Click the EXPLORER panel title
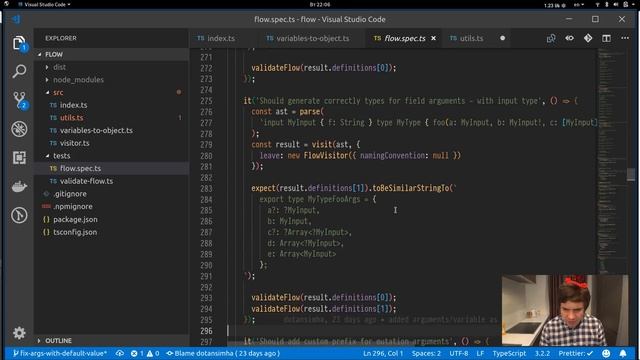This screenshot has height=360, width=640. tap(61, 38)
